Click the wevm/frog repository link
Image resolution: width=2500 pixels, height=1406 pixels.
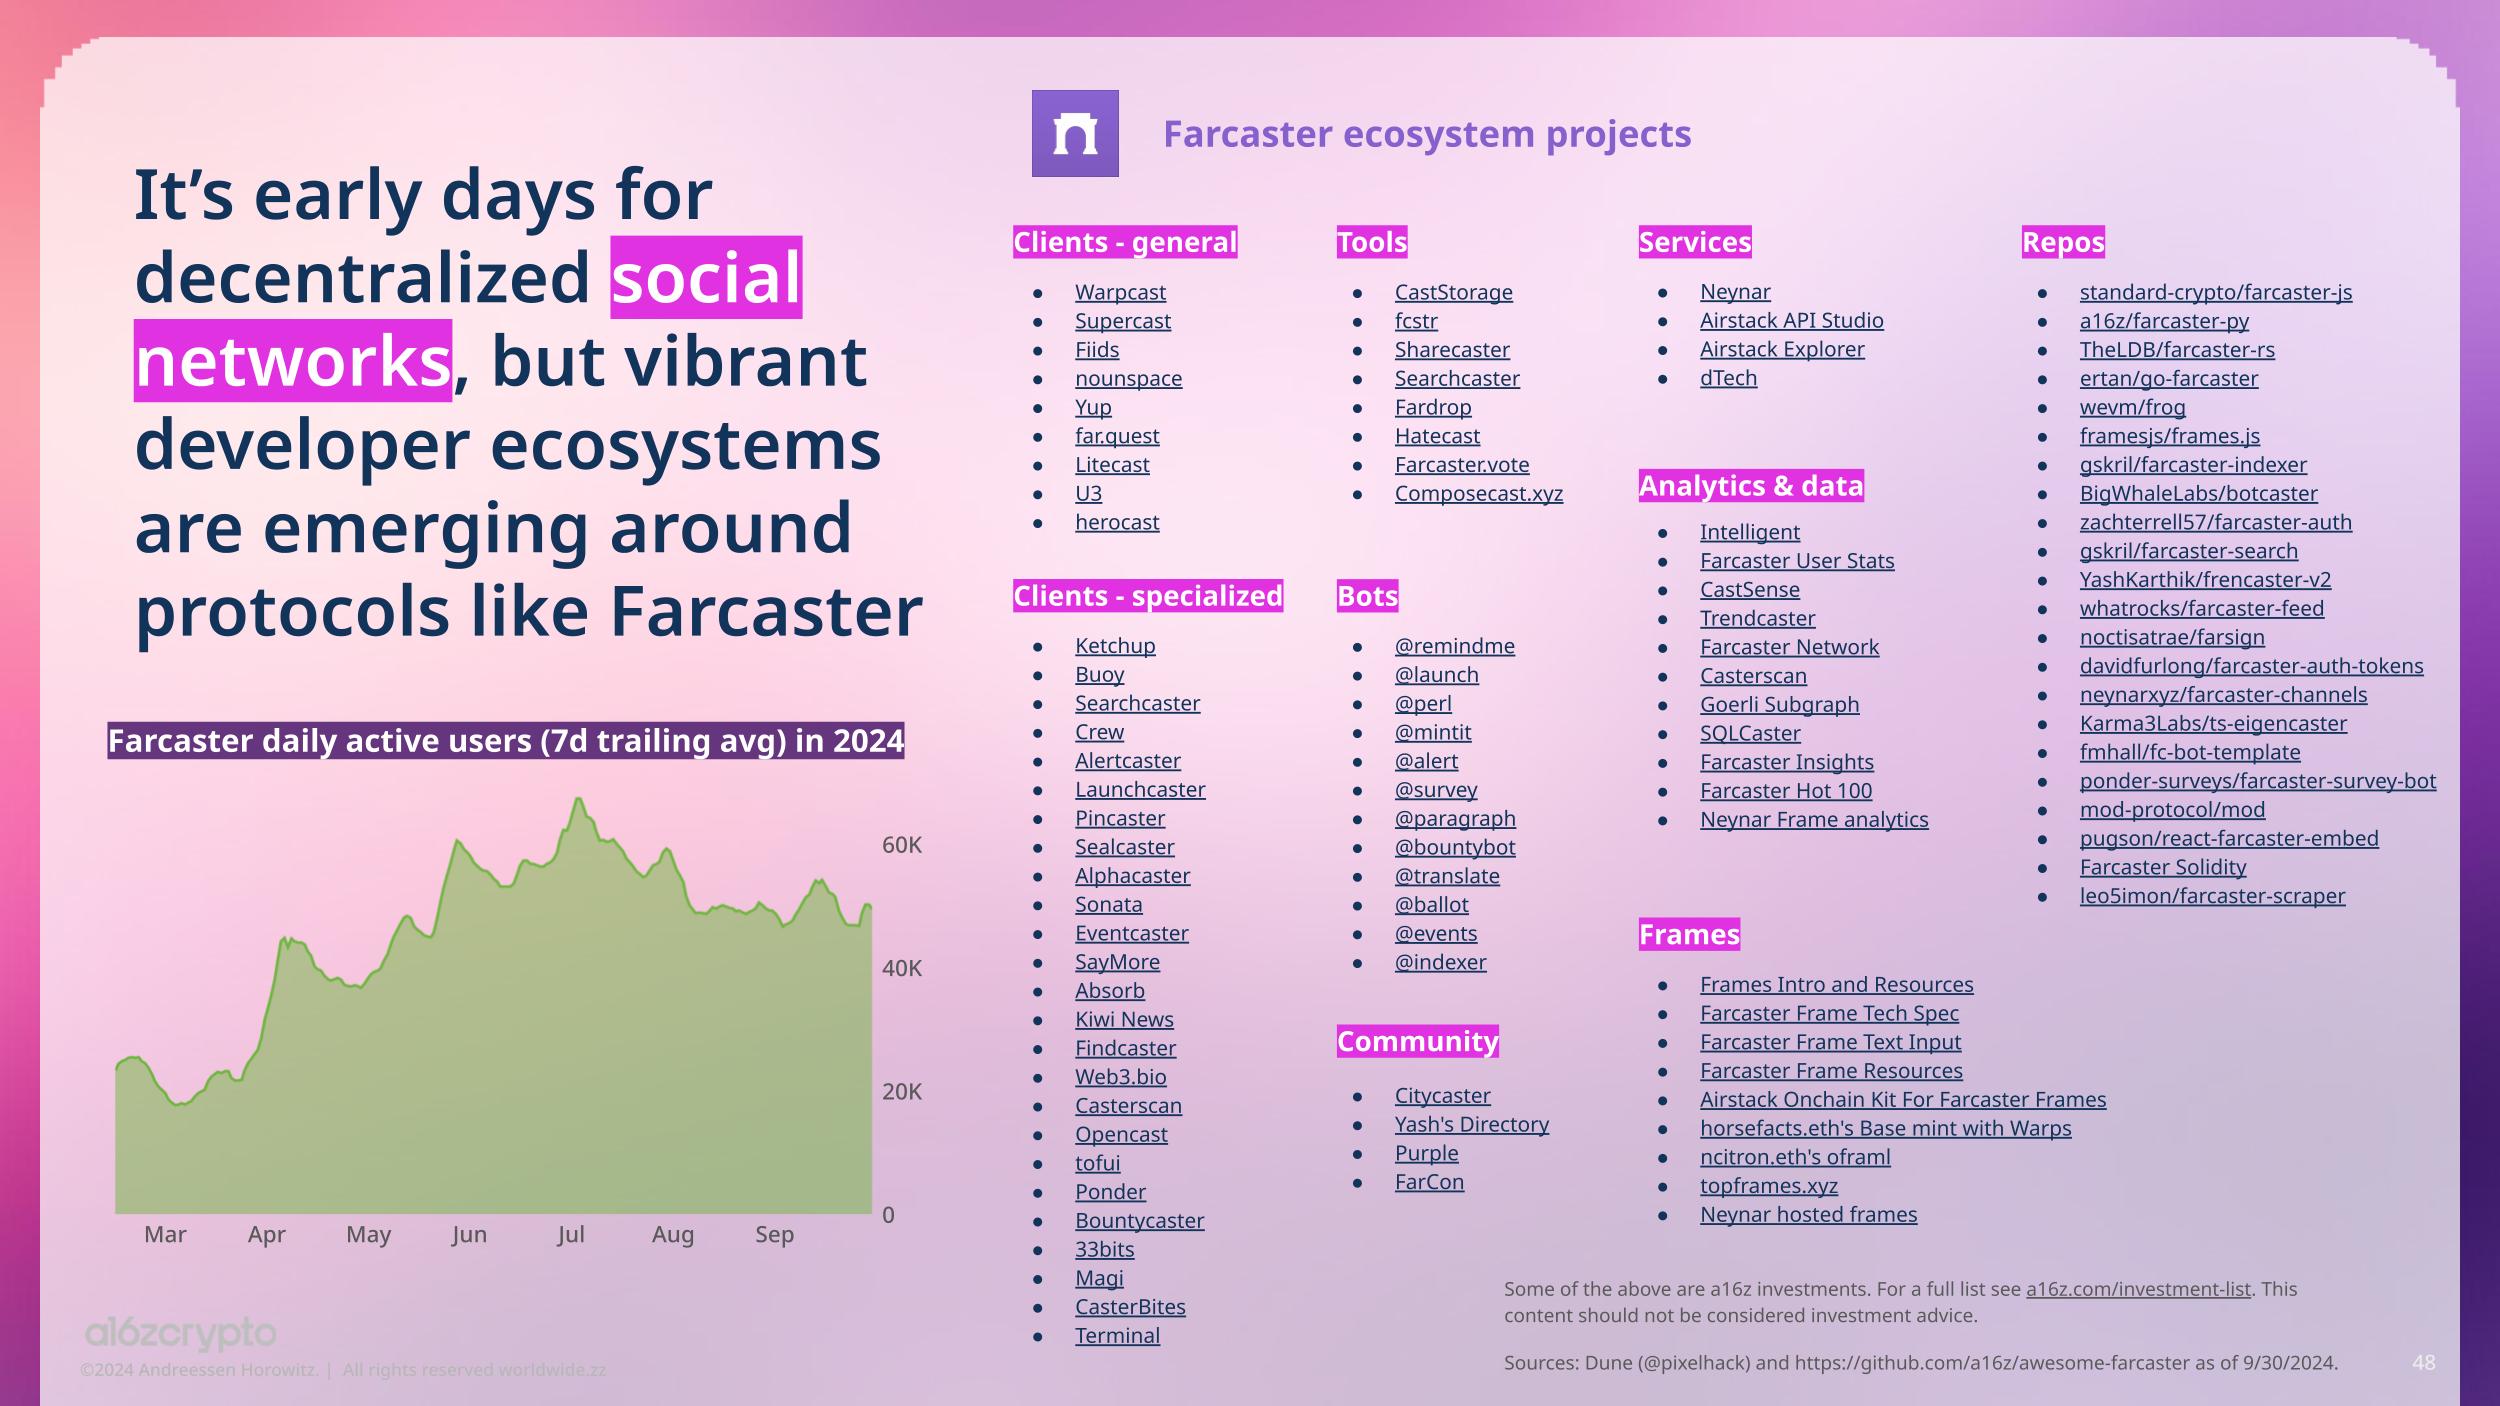coord(2132,407)
